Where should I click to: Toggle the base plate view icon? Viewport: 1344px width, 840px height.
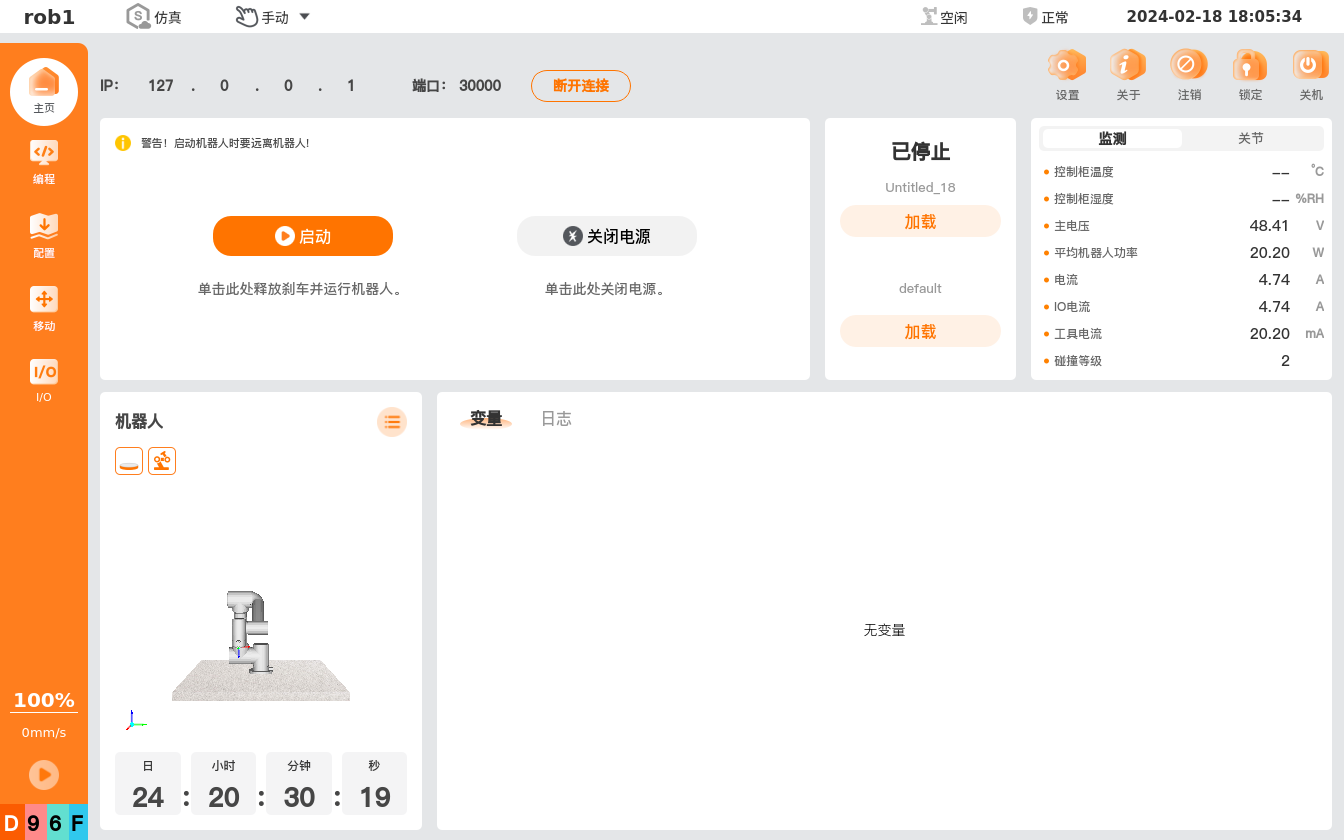coord(129,461)
